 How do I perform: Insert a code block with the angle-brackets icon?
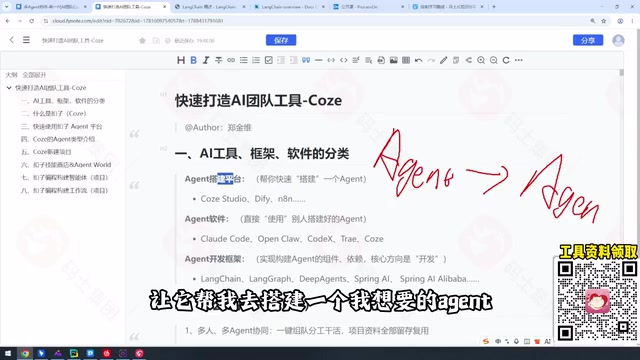[x=344, y=60]
